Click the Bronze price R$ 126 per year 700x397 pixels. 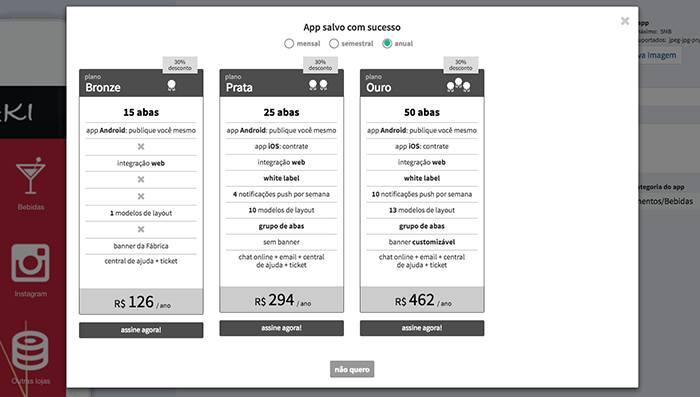(142, 302)
